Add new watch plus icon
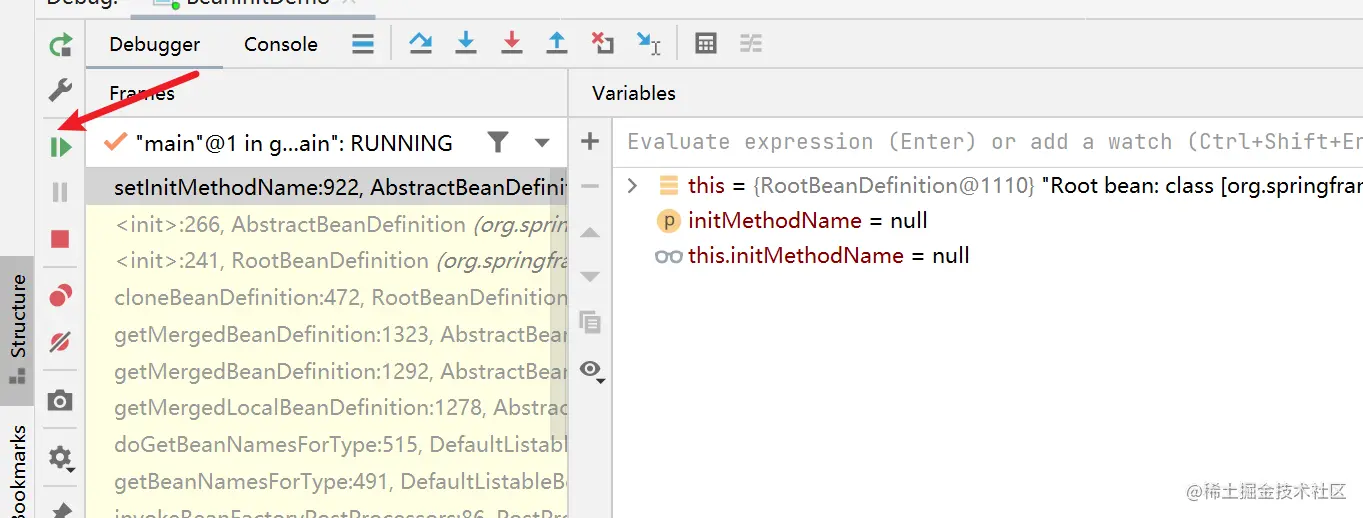The height and width of the screenshot is (518, 1363). (590, 141)
